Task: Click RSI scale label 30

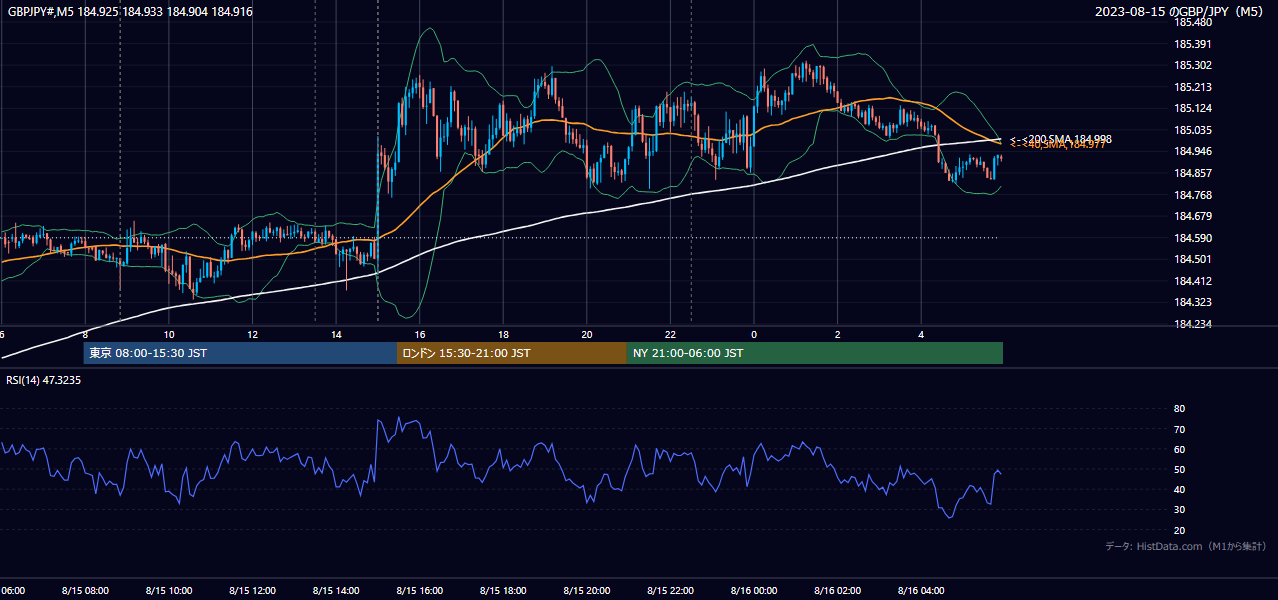Action: 1179,510
